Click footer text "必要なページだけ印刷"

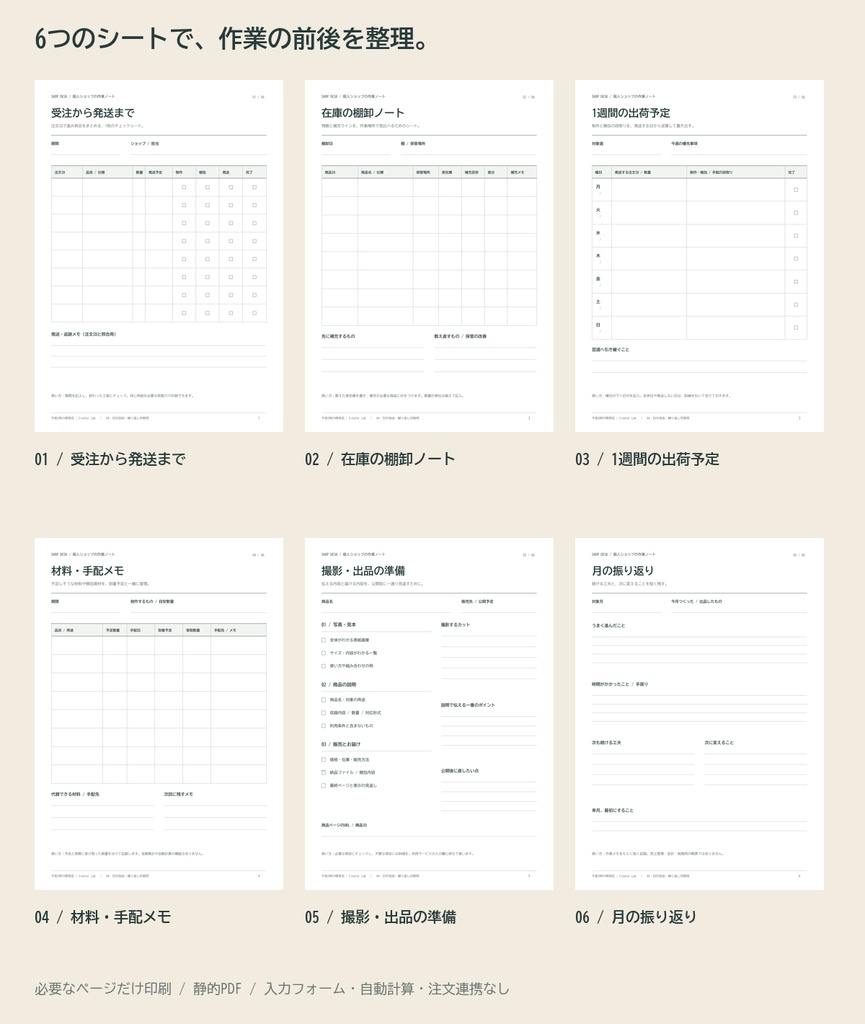103,989
